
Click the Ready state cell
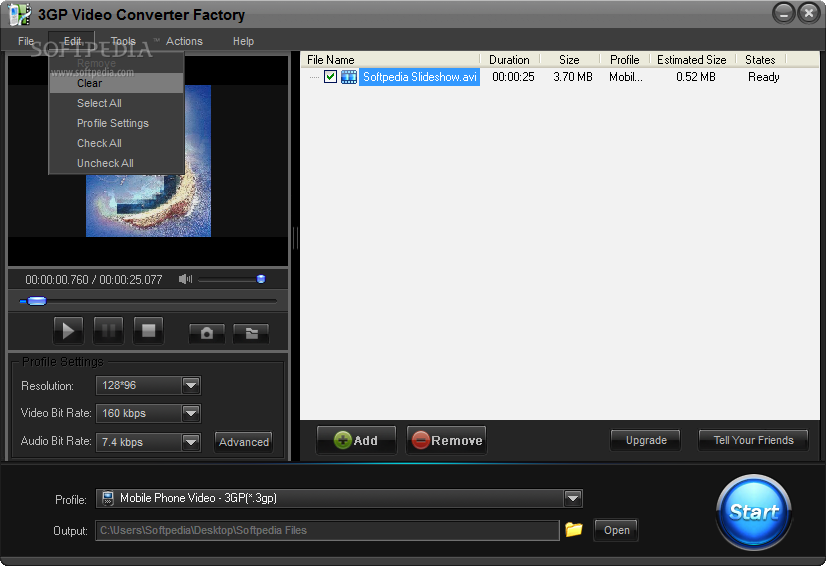tap(764, 77)
